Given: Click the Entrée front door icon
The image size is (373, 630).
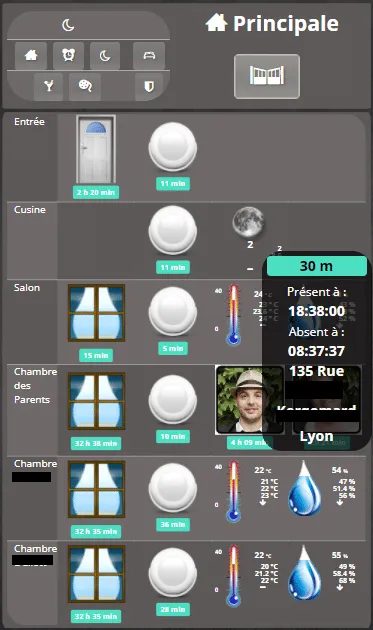Looking at the screenshot, I should point(96,149).
